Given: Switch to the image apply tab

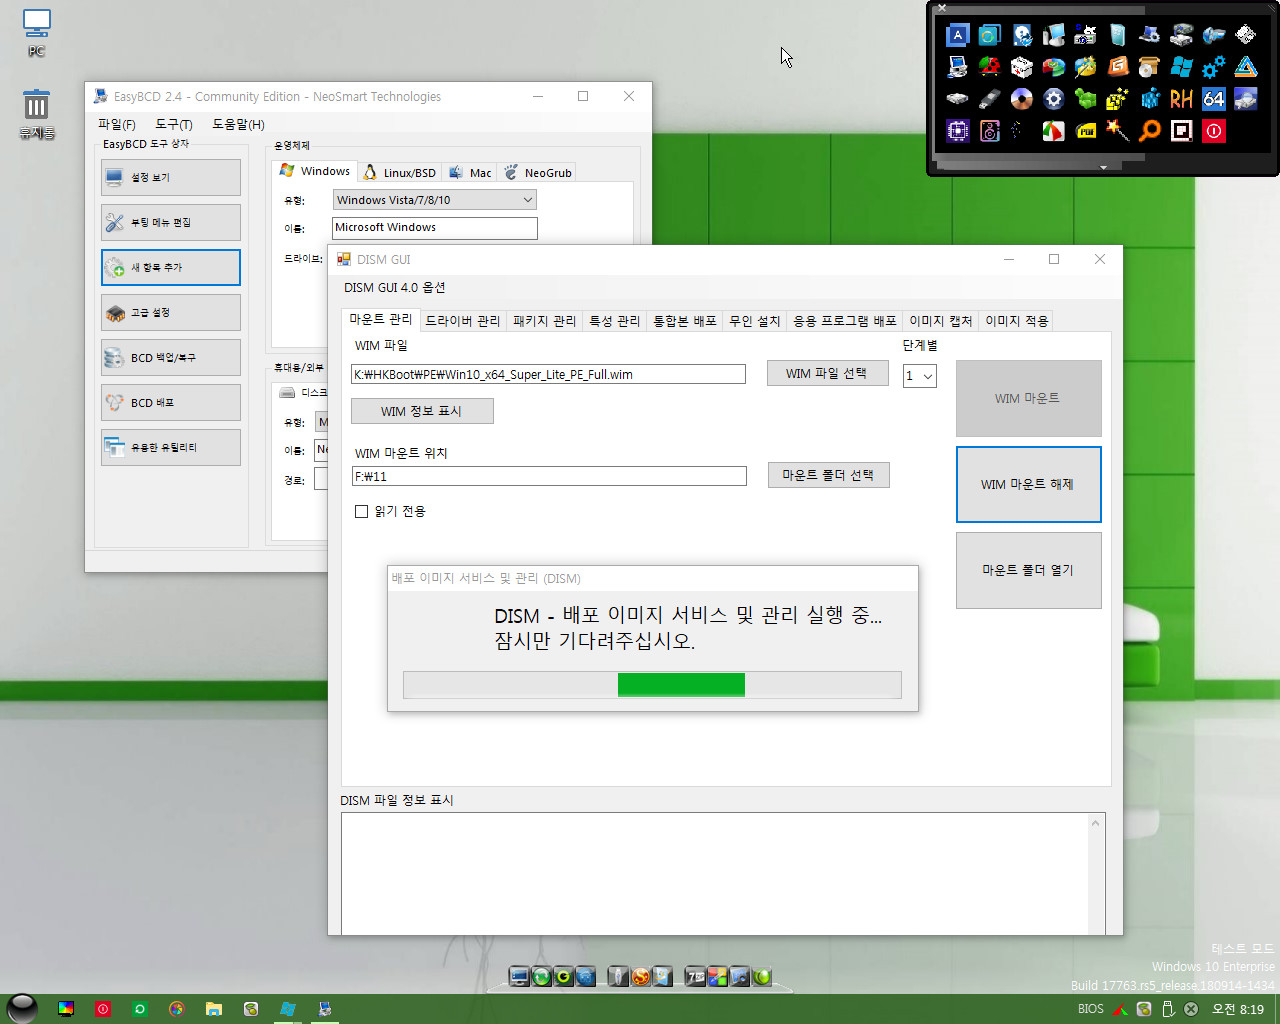Looking at the screenshot, I should point(1016,321).
